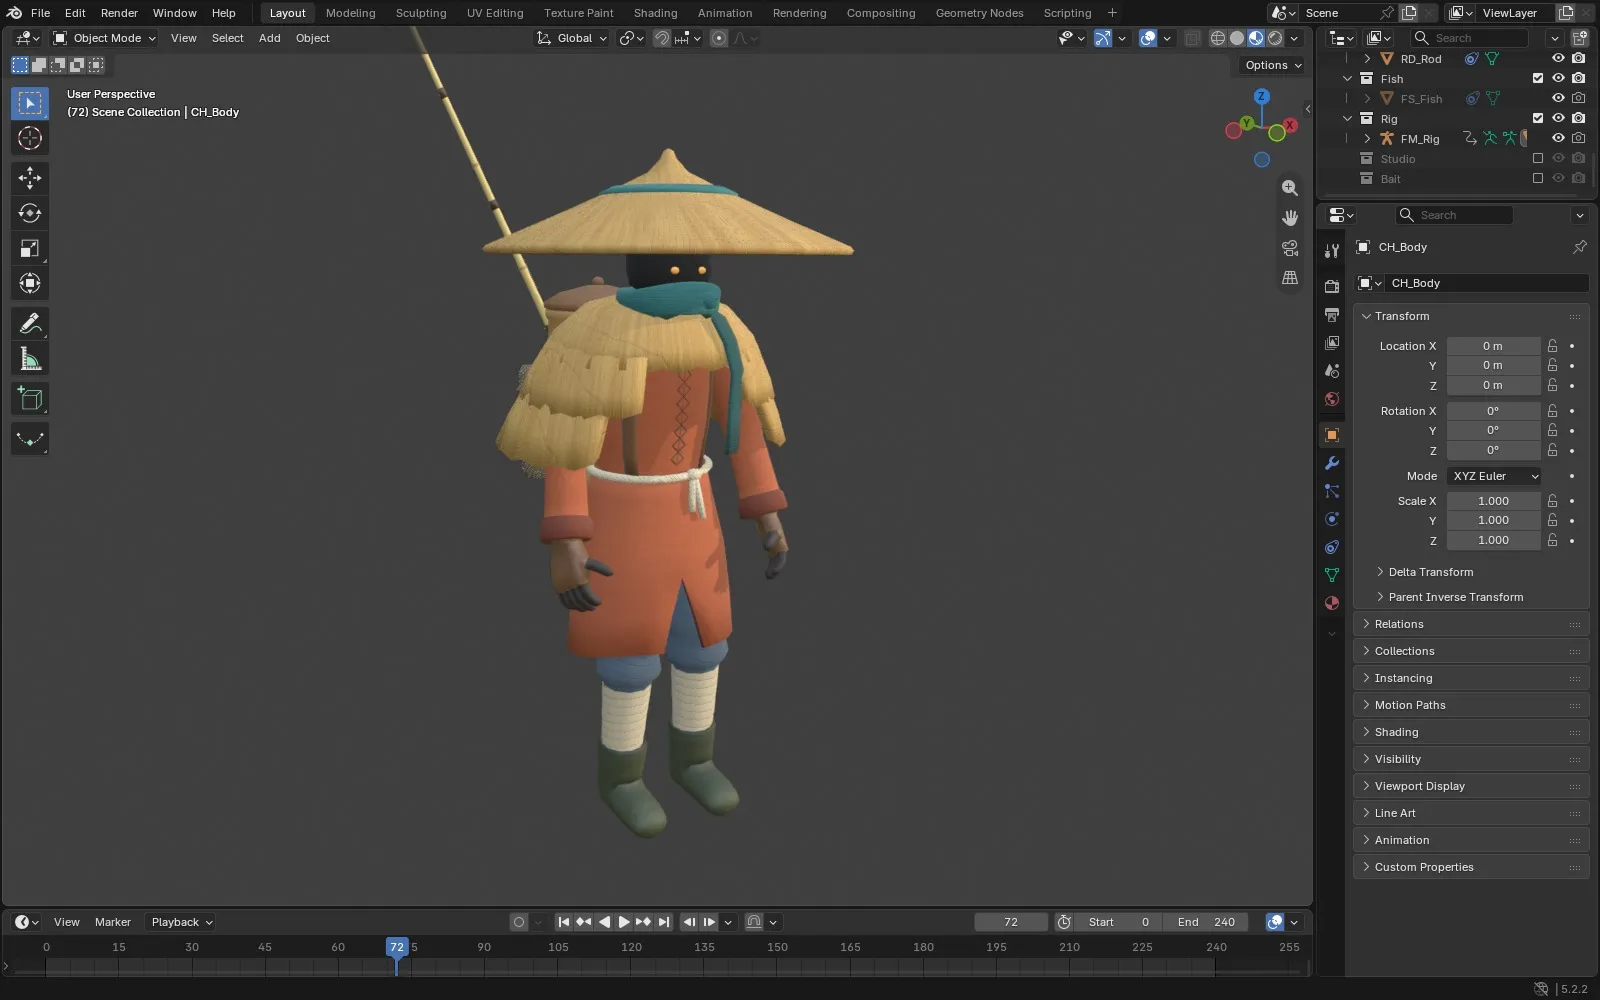Click the End frame field 240

click(1206, 922)
